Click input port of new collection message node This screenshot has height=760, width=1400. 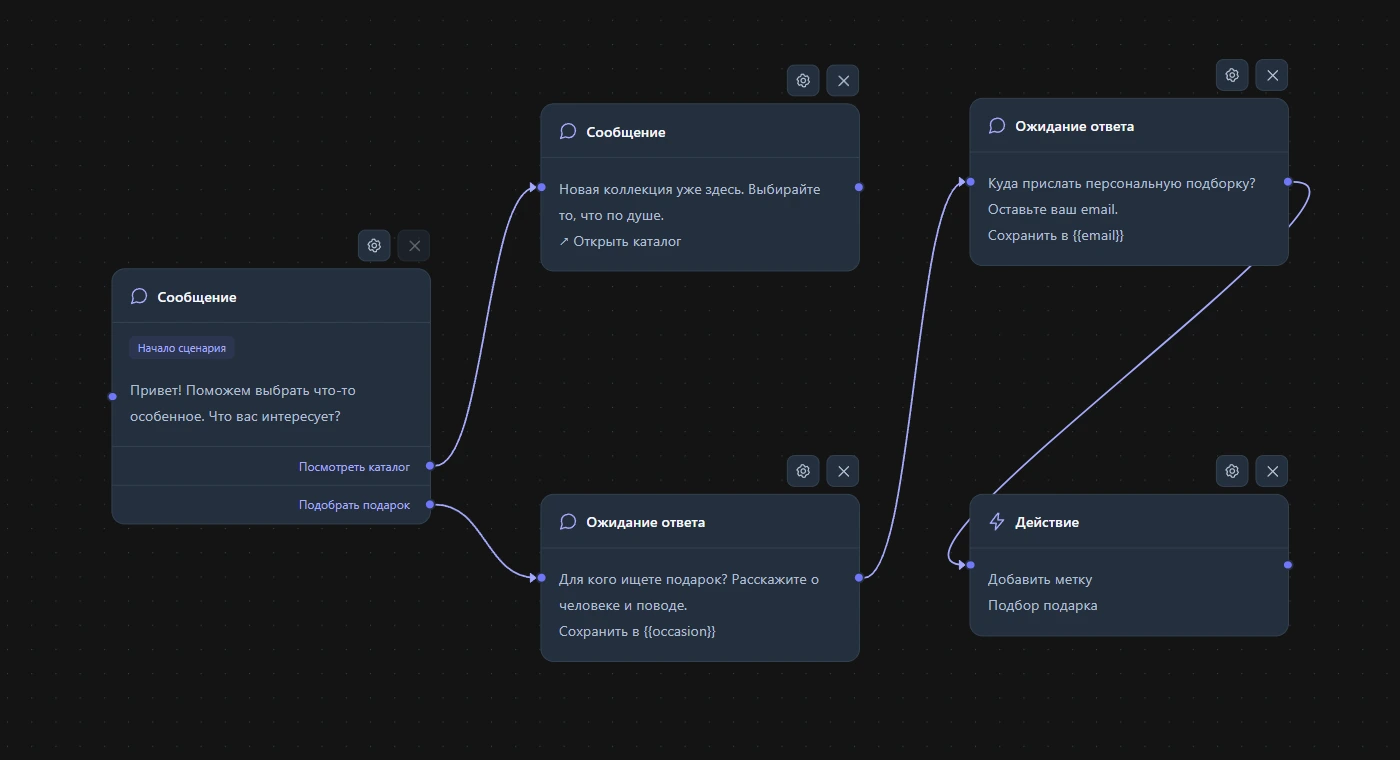coord(541,187)
